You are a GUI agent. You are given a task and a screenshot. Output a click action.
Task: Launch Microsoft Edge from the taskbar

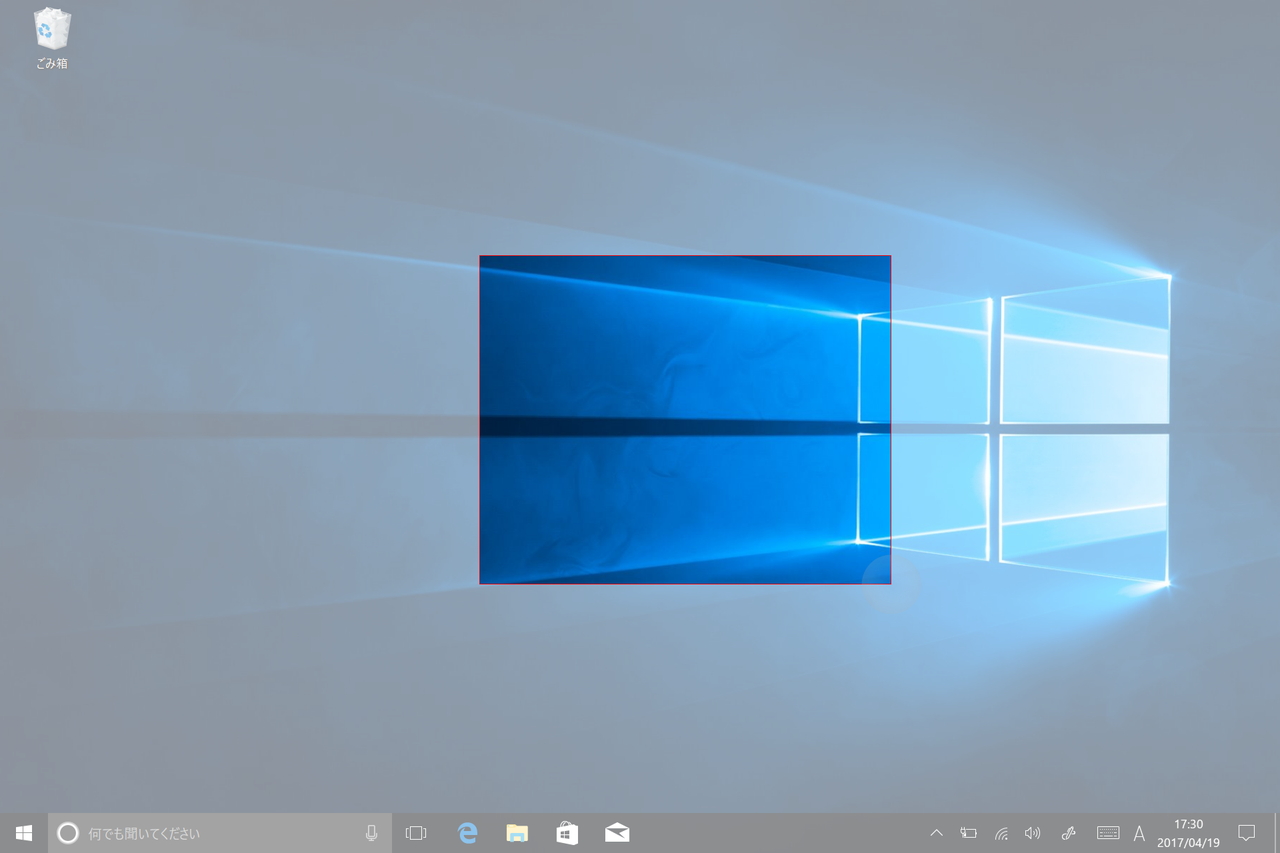click(x=467, y=833)
